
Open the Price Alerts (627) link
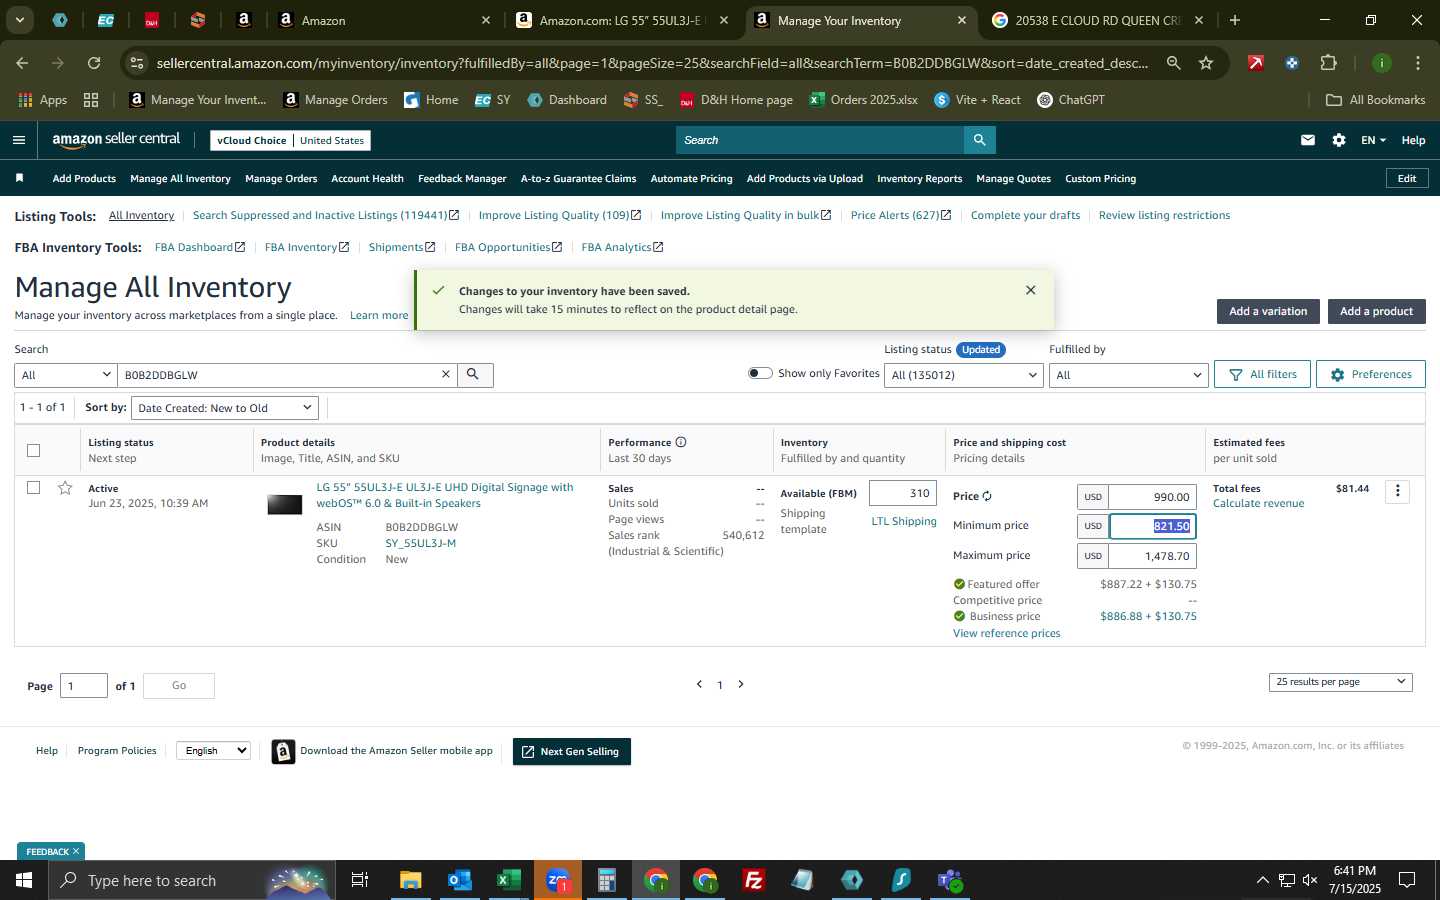point(900,215)
